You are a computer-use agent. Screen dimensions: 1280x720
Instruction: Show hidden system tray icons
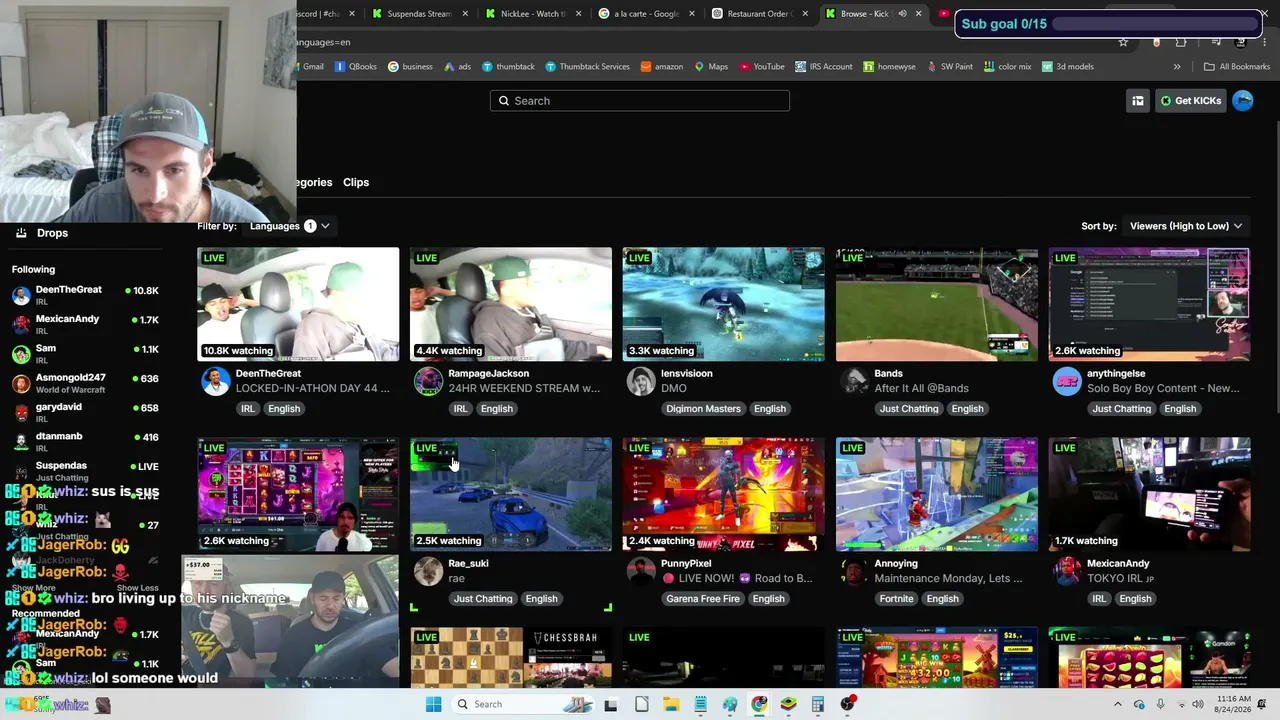click(x=1118, y=704)
